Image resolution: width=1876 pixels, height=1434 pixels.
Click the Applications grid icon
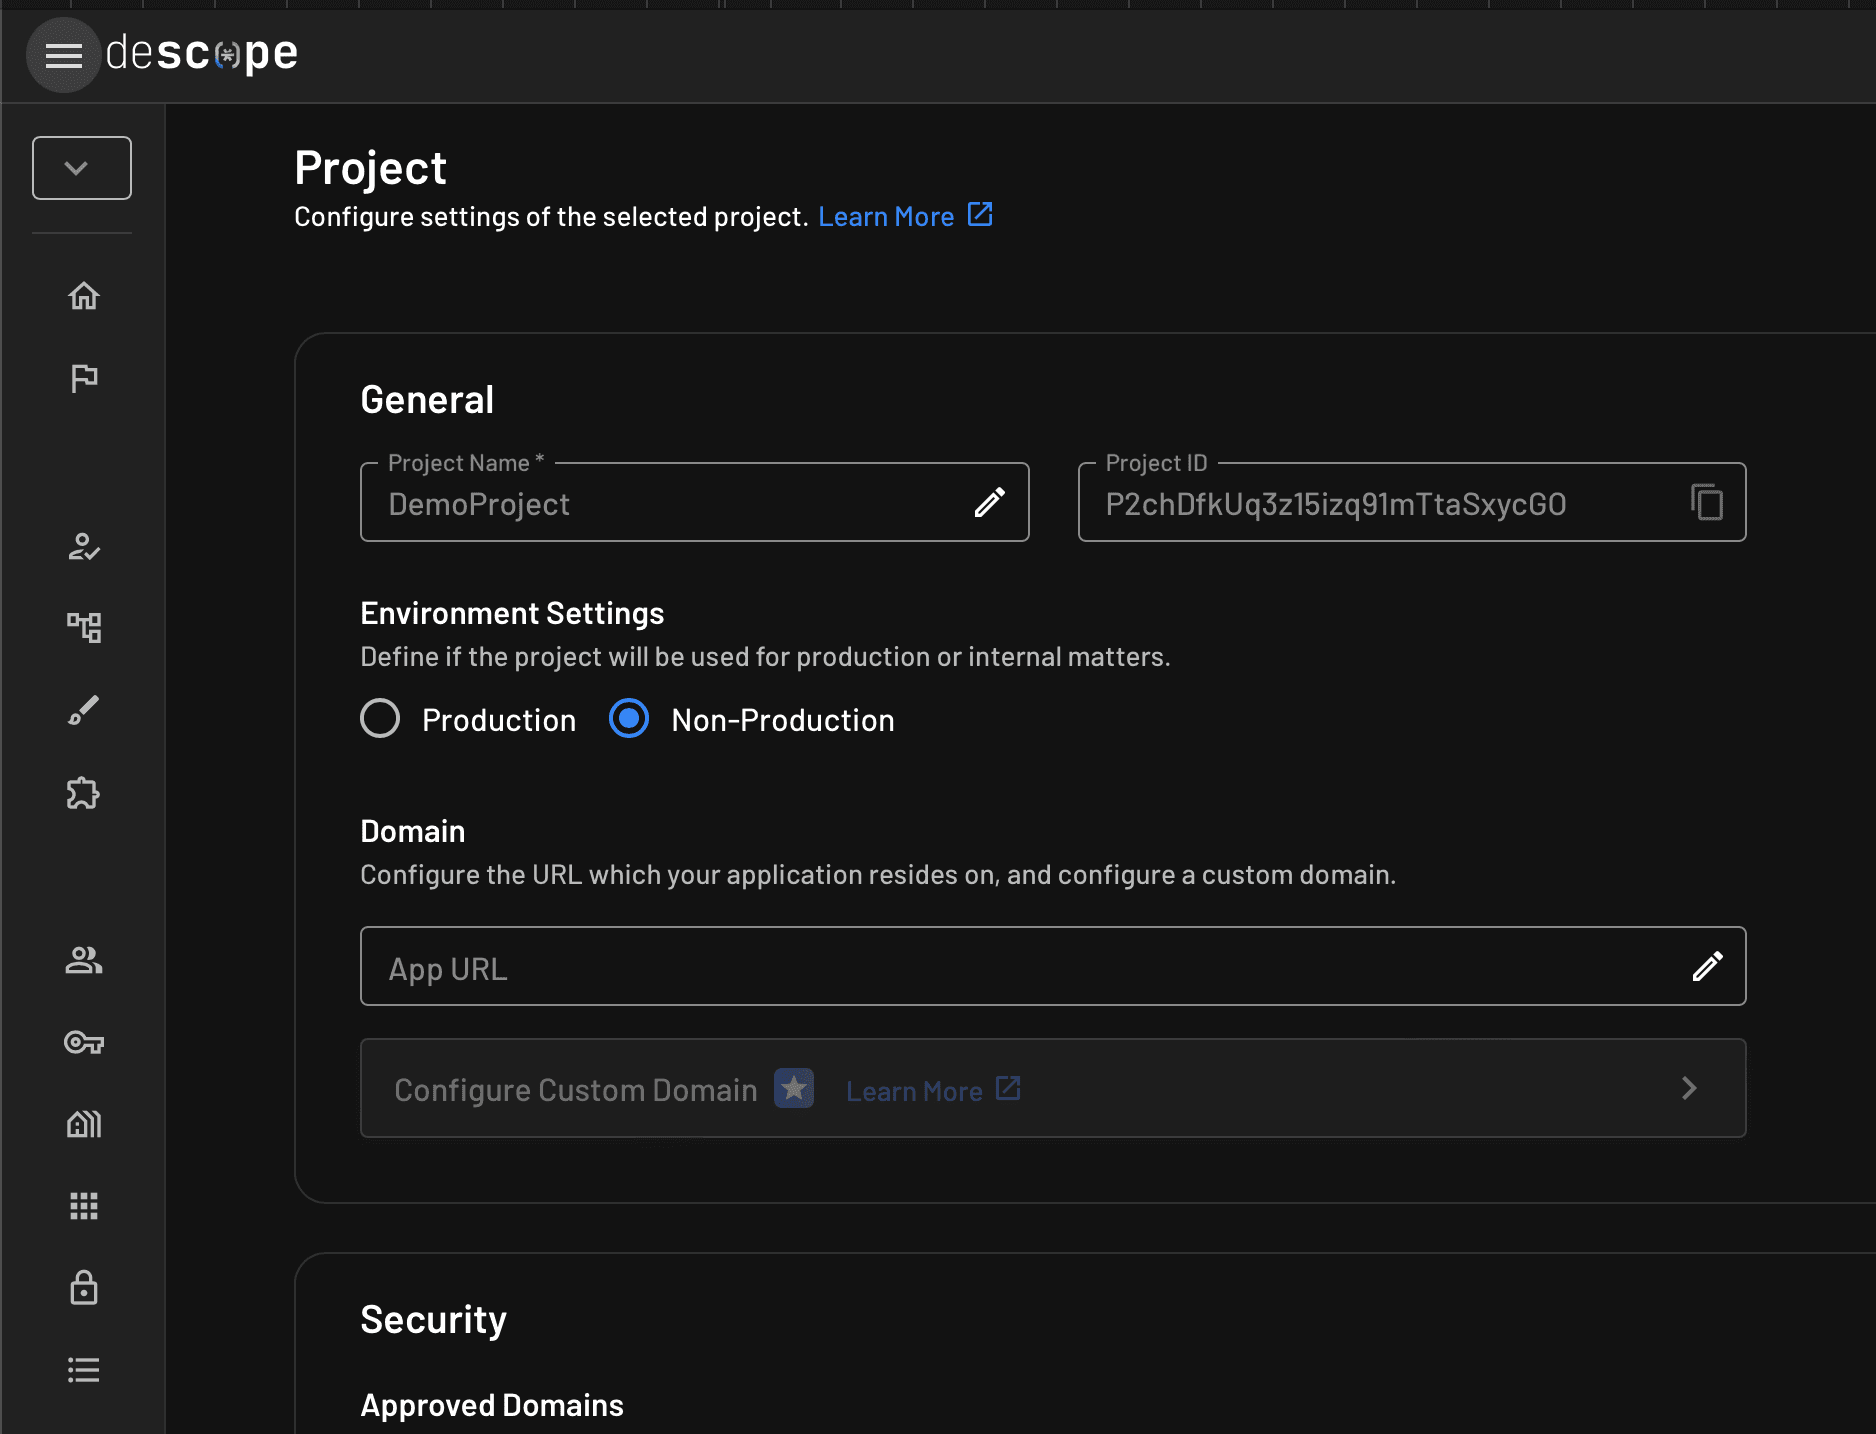pyautogui.click(x=83, y=1206)
